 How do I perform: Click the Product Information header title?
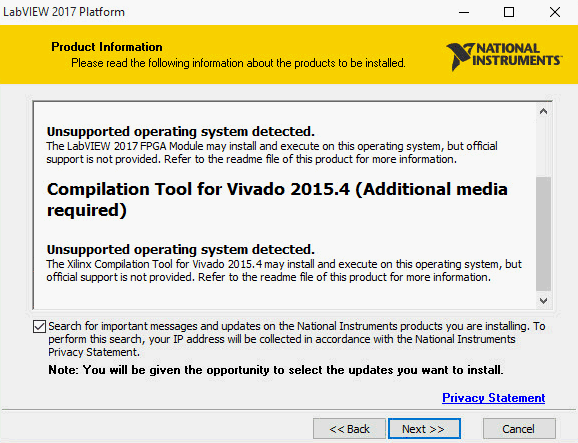107,47
